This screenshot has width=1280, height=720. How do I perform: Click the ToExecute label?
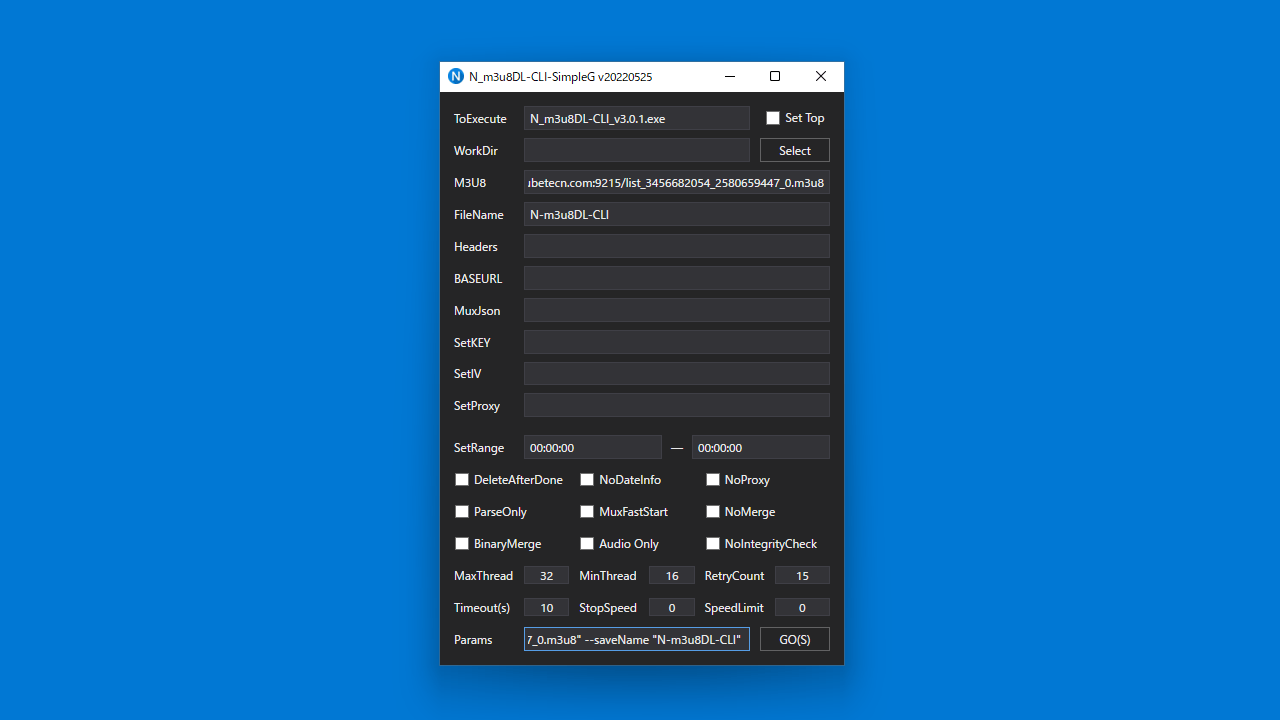(x=480, y=118)
